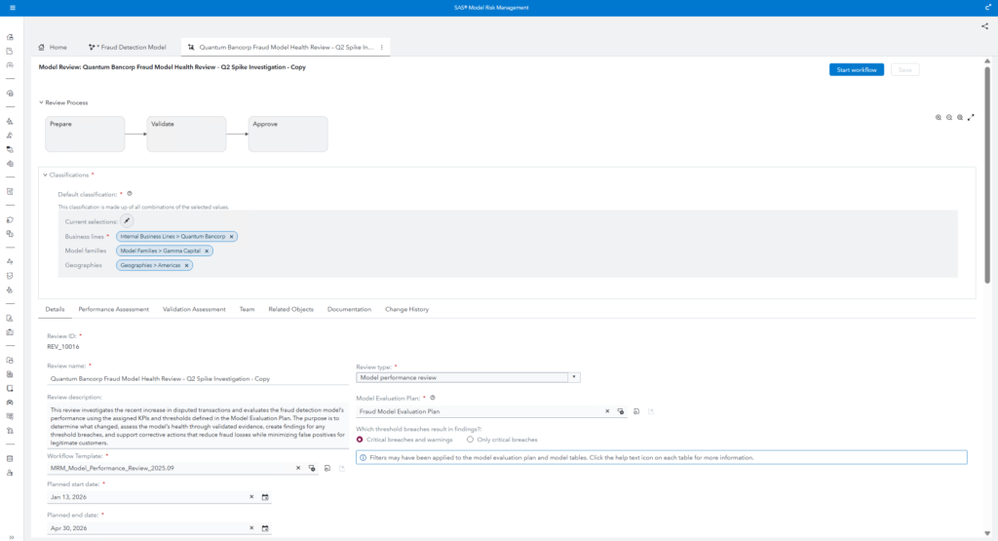The image size is (998, 541).
Task: Clear the Model Evaluation Plan field
Action: tap(607, 411)
